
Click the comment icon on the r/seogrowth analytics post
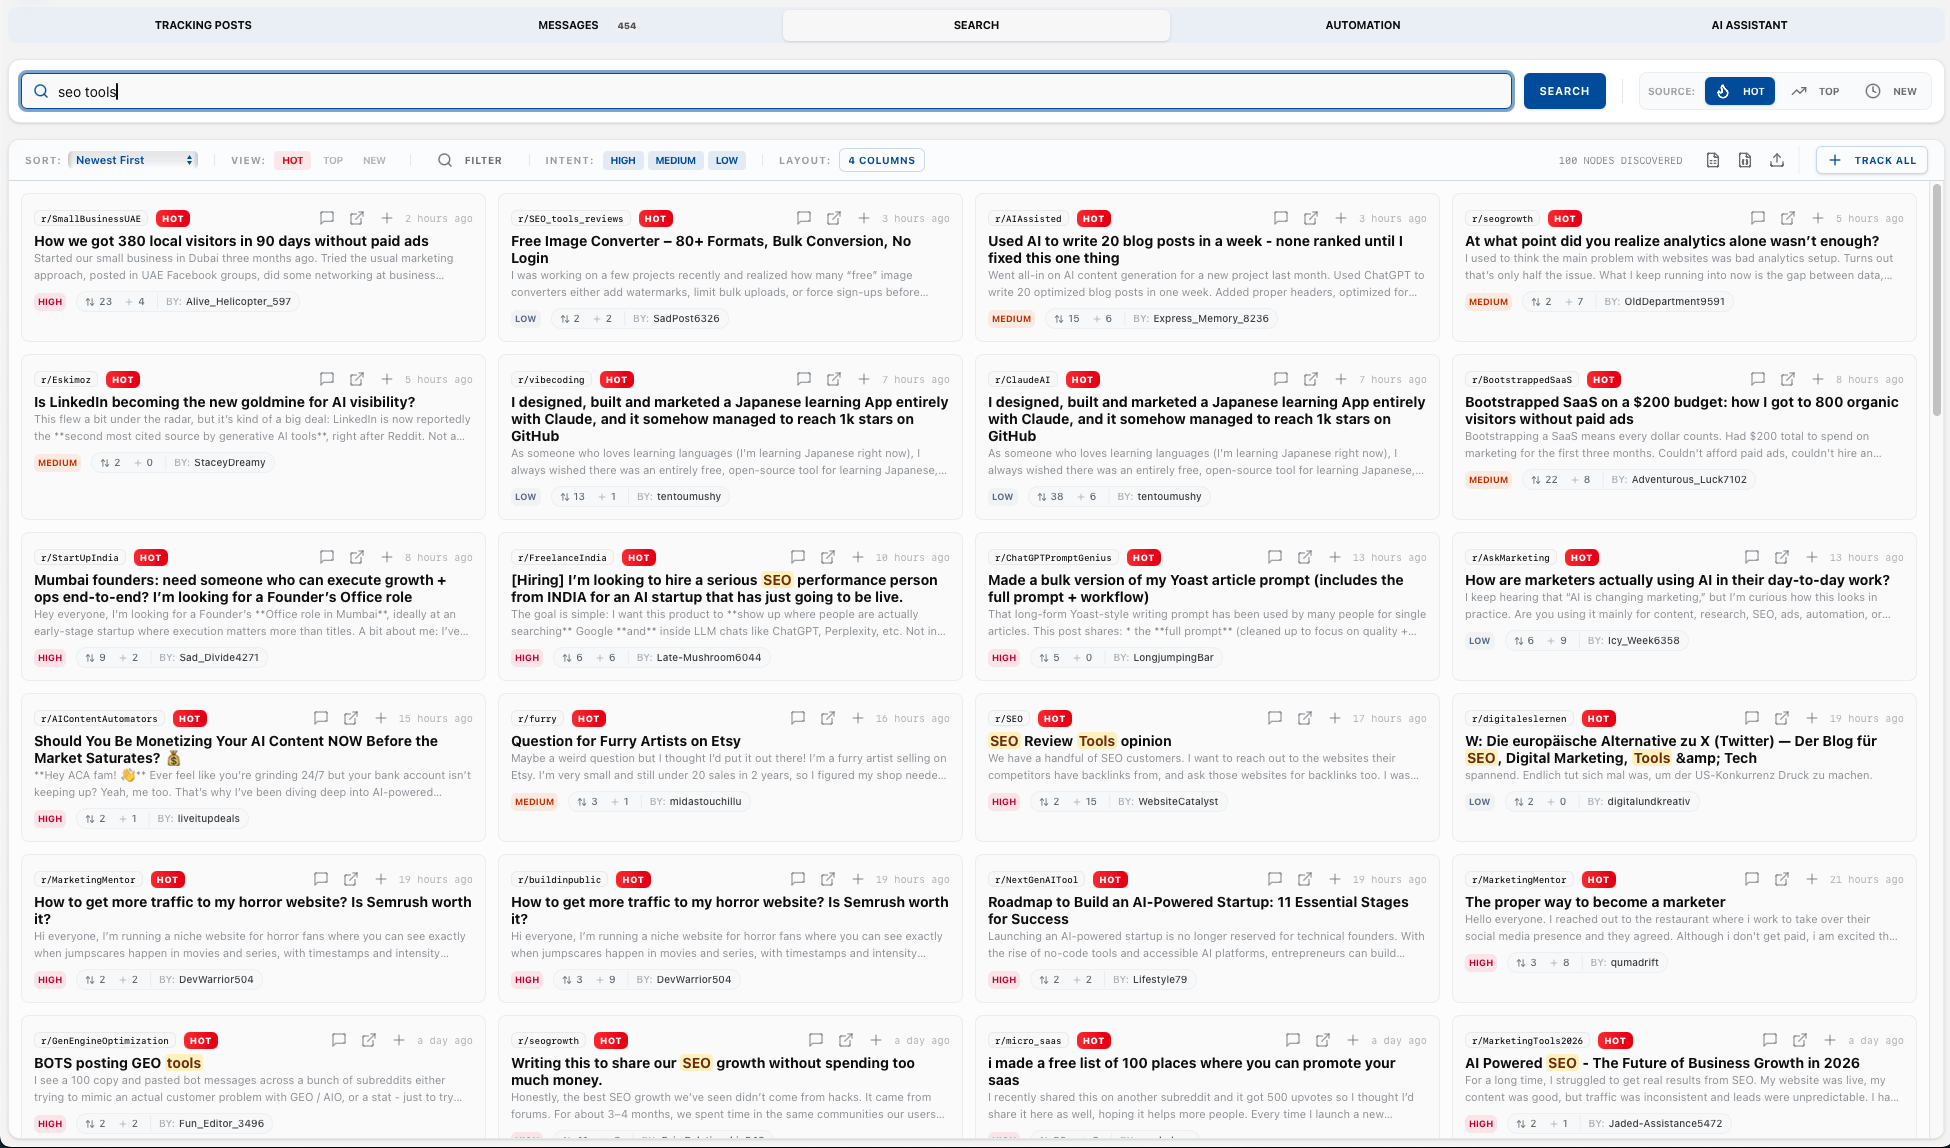[x=1758, y=218]
